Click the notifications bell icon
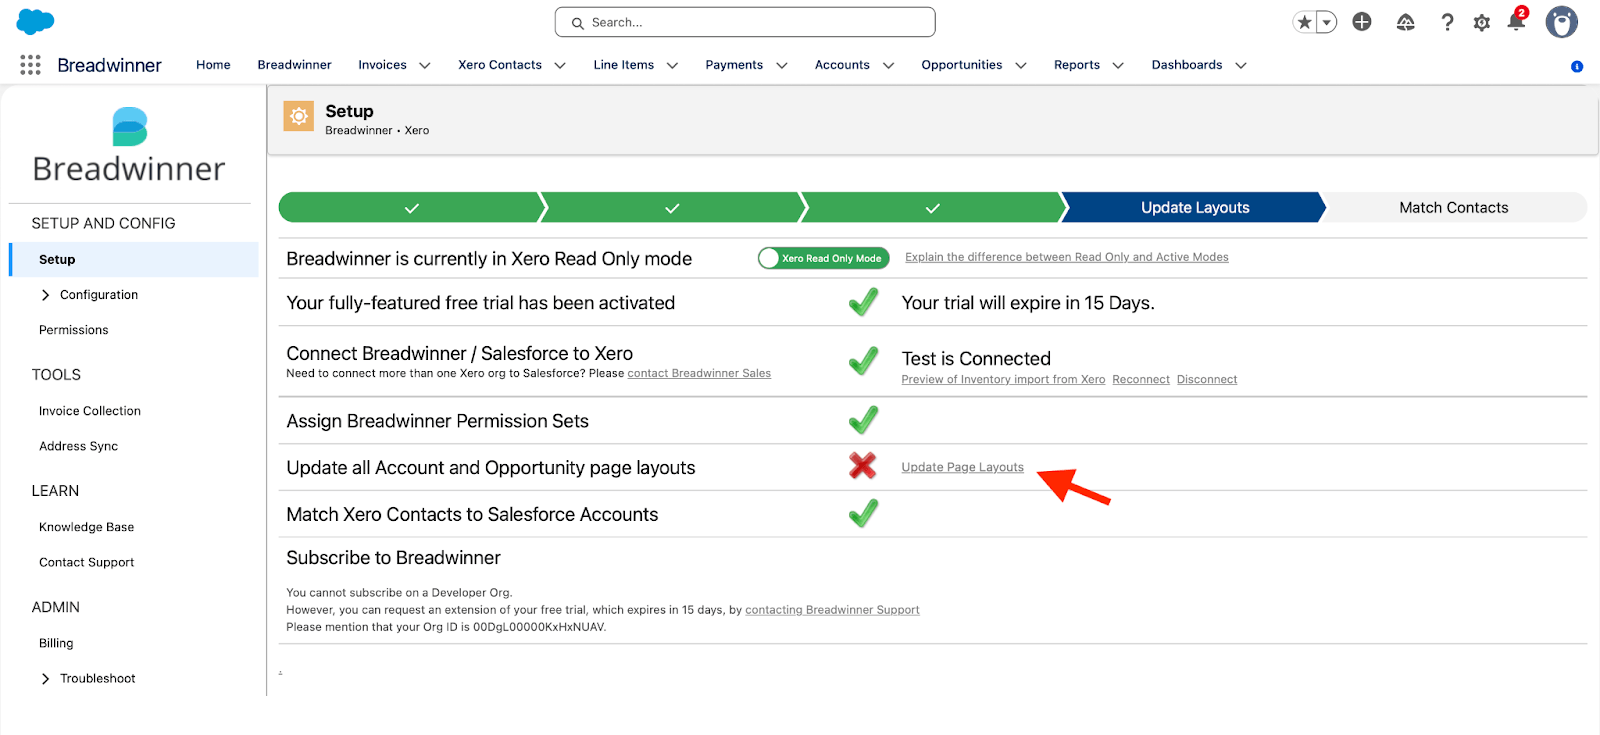1600x735 pixels. (x=1516, y=22)
